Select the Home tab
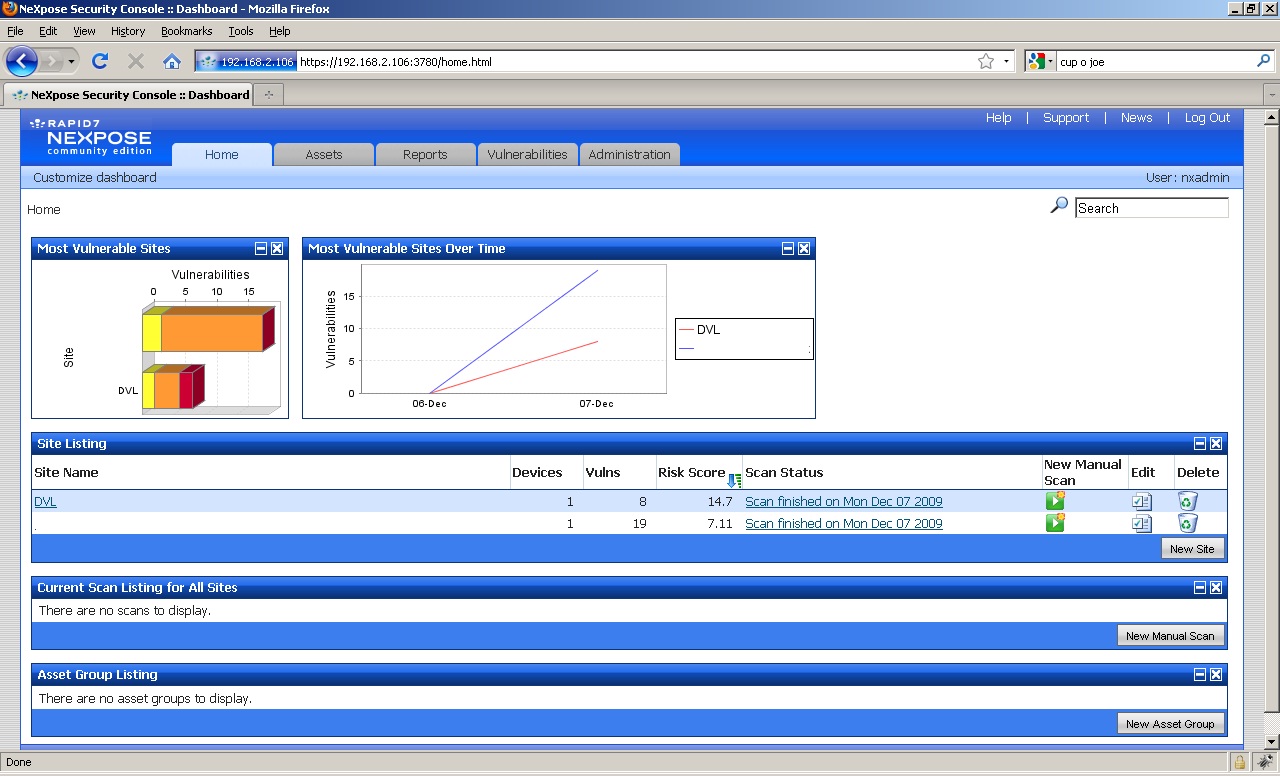 coord(222,154)
